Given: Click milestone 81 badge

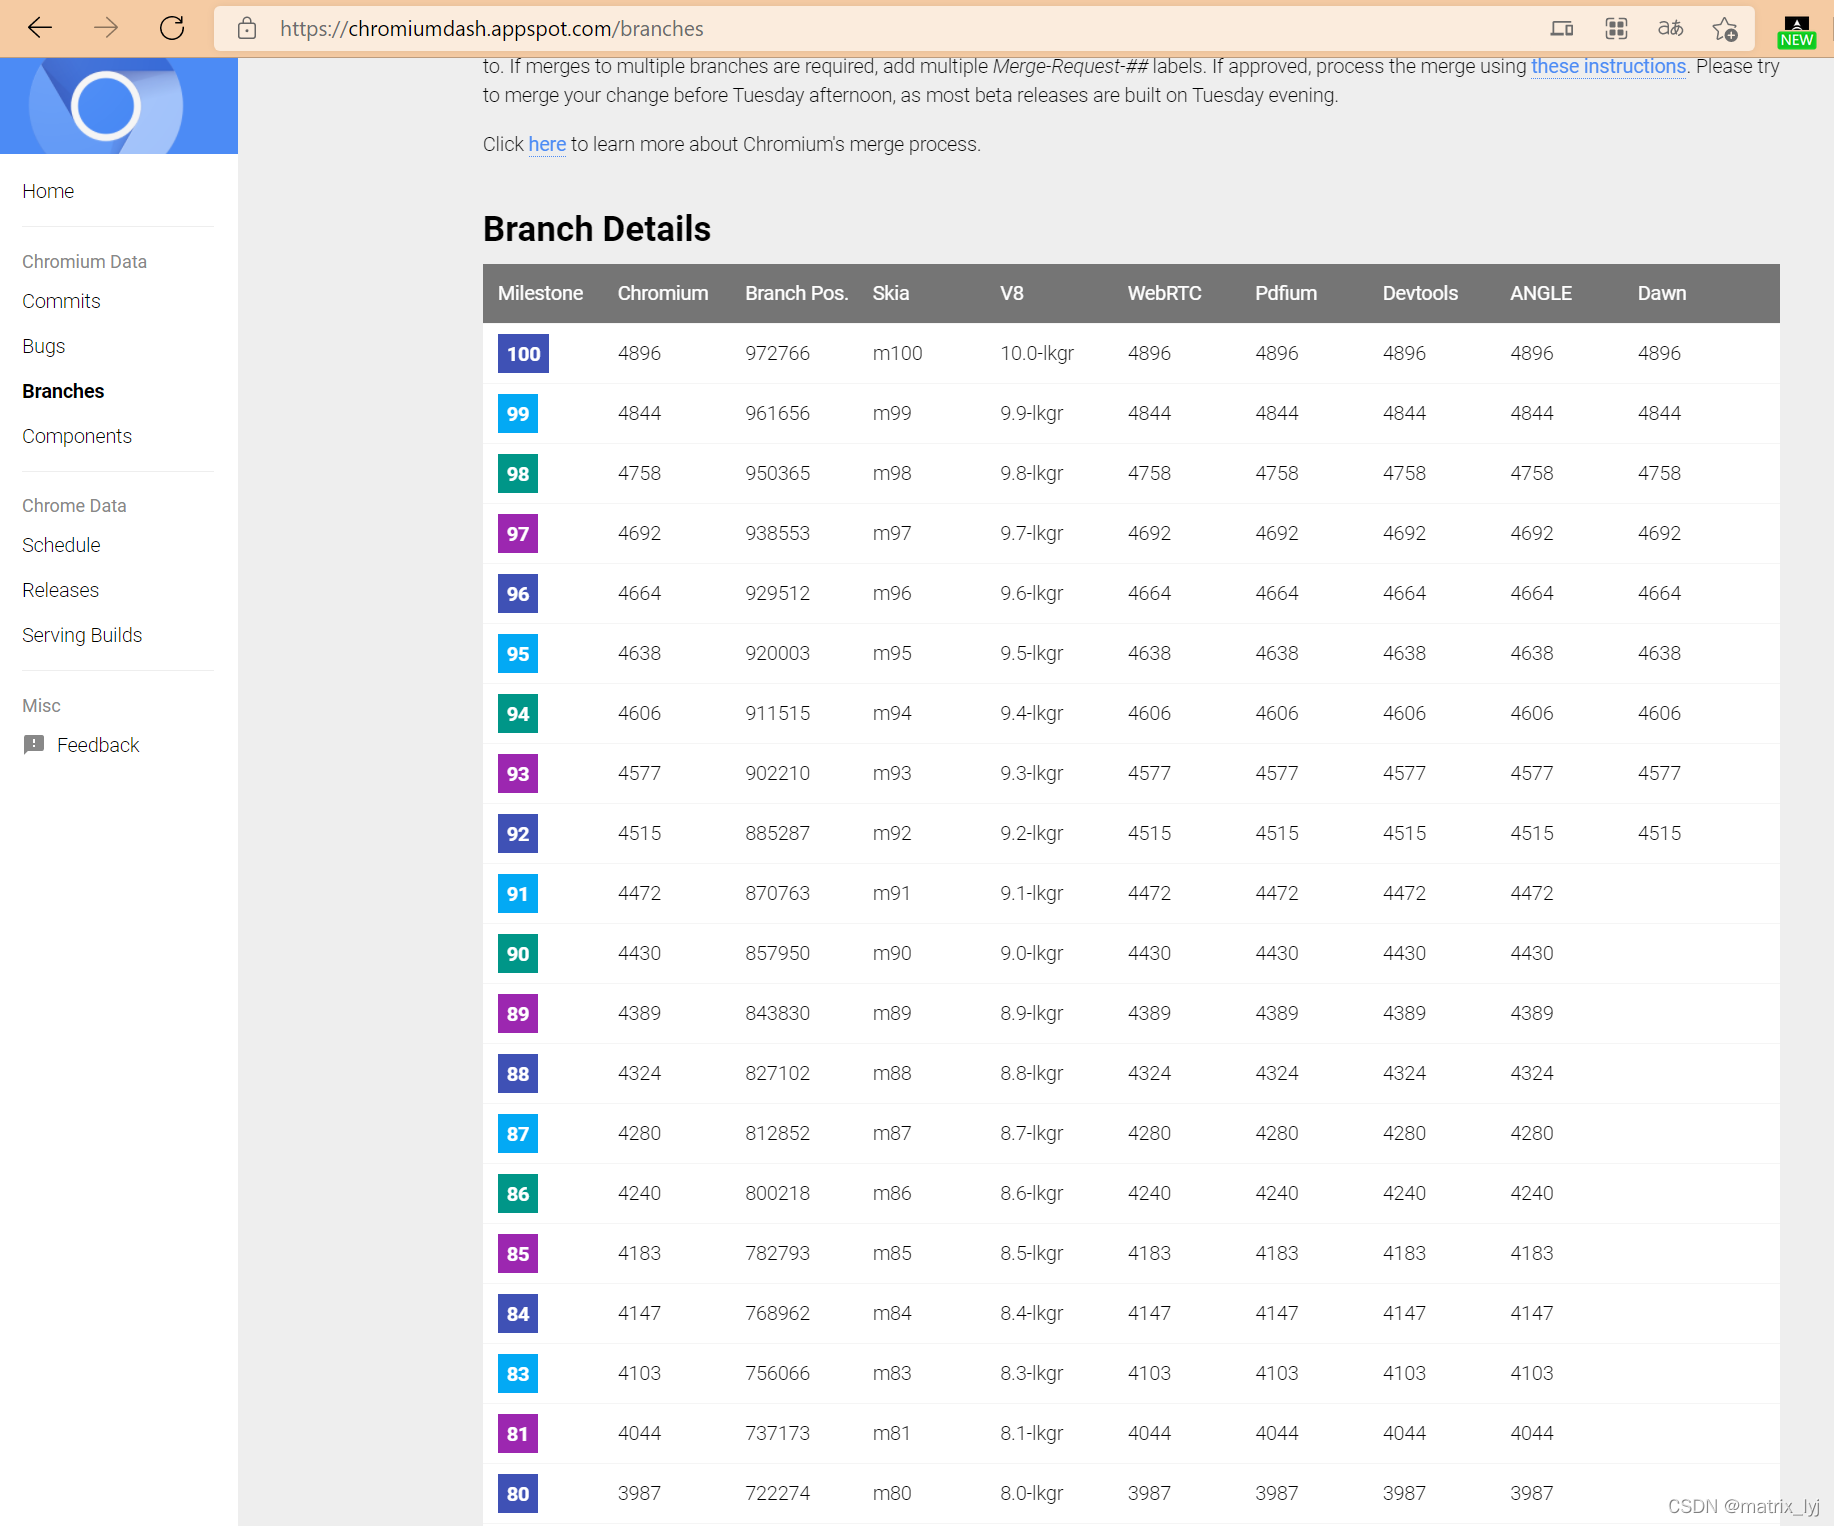Looking at the screenshot, I should 518,1433.
